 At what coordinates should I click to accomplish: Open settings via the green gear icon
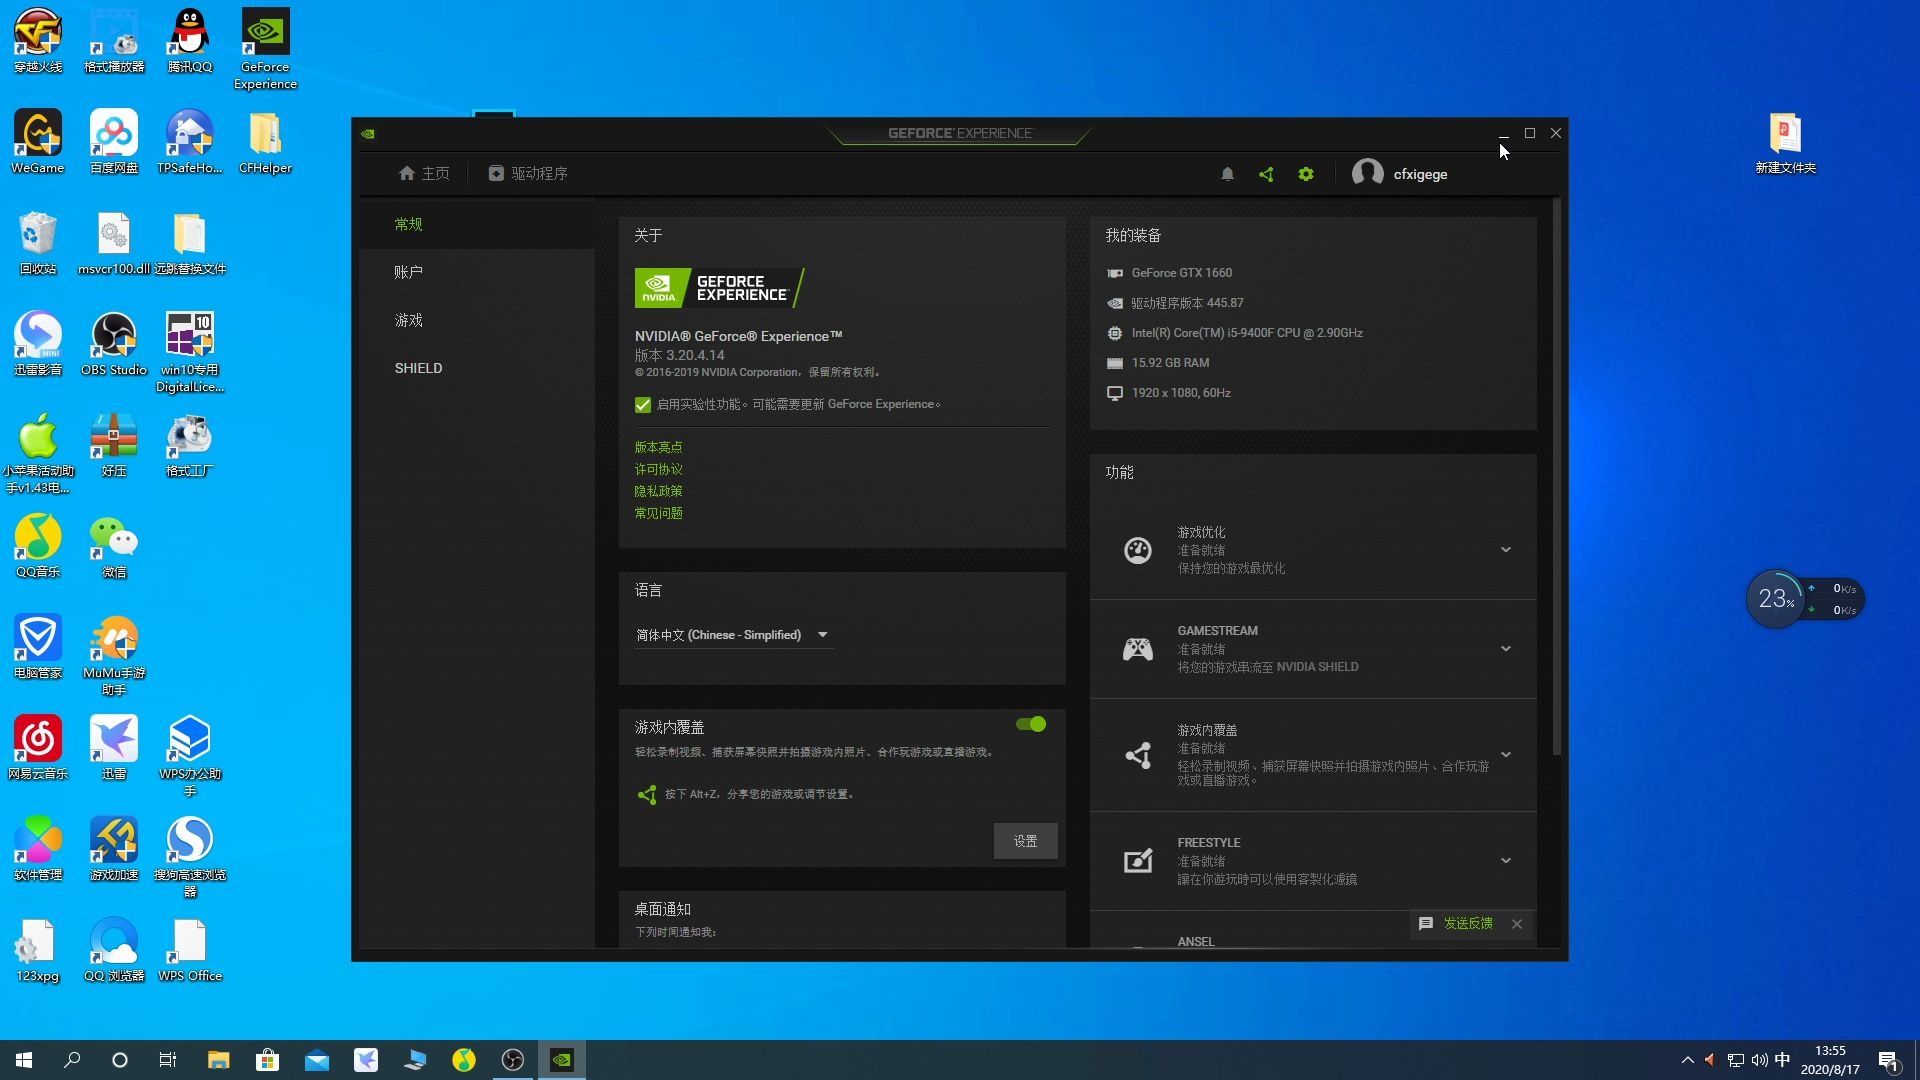[1306, 174]
